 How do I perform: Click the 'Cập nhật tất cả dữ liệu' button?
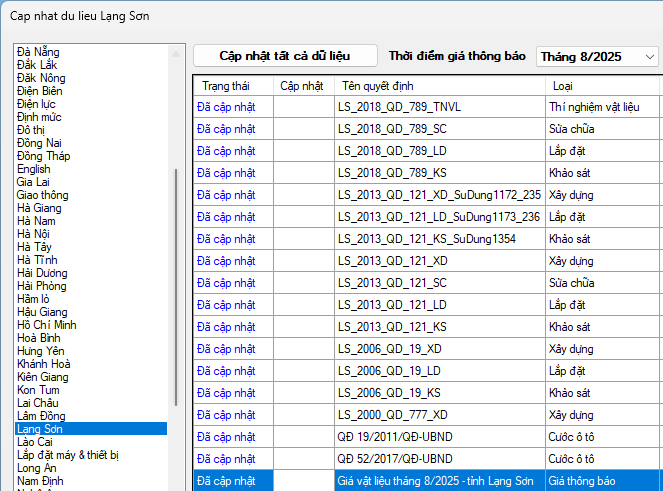click(x=285, y=56)
